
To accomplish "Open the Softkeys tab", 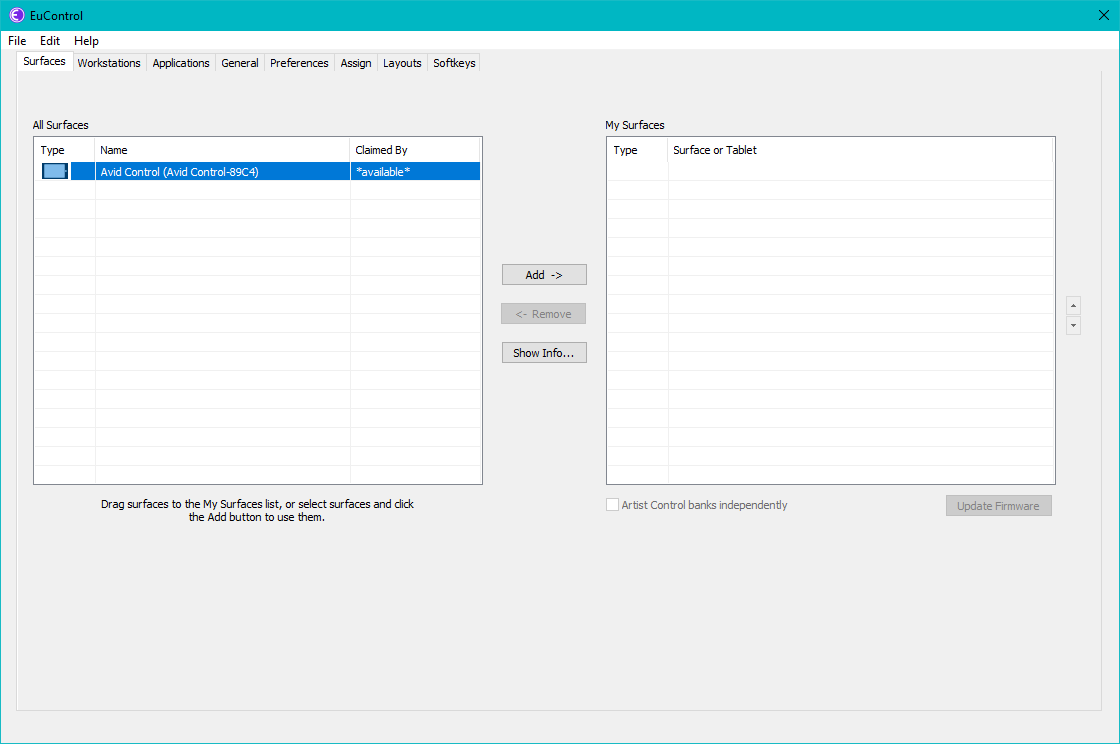I will 454,63.
